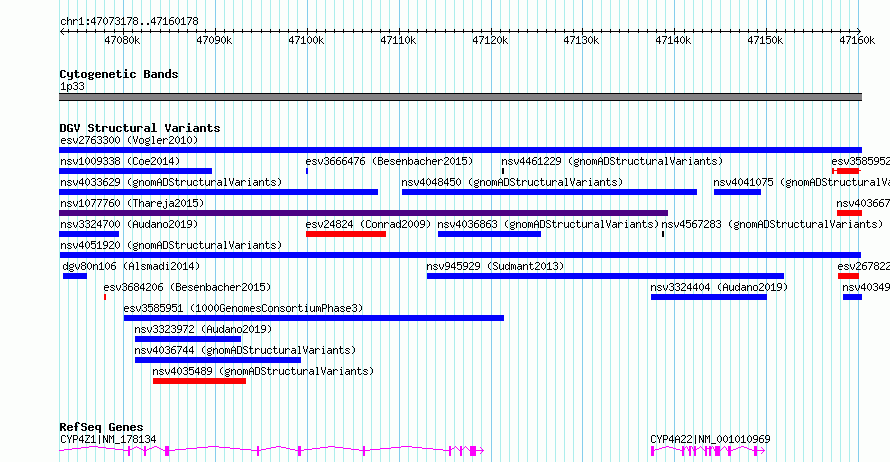Click the red esv24824 (Conrad2009) bar
Viewport: 890px width, 462px height.
(346, 234)
